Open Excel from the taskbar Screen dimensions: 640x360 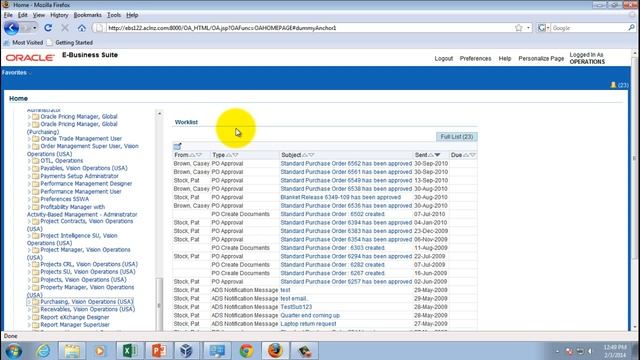point(130,351)
